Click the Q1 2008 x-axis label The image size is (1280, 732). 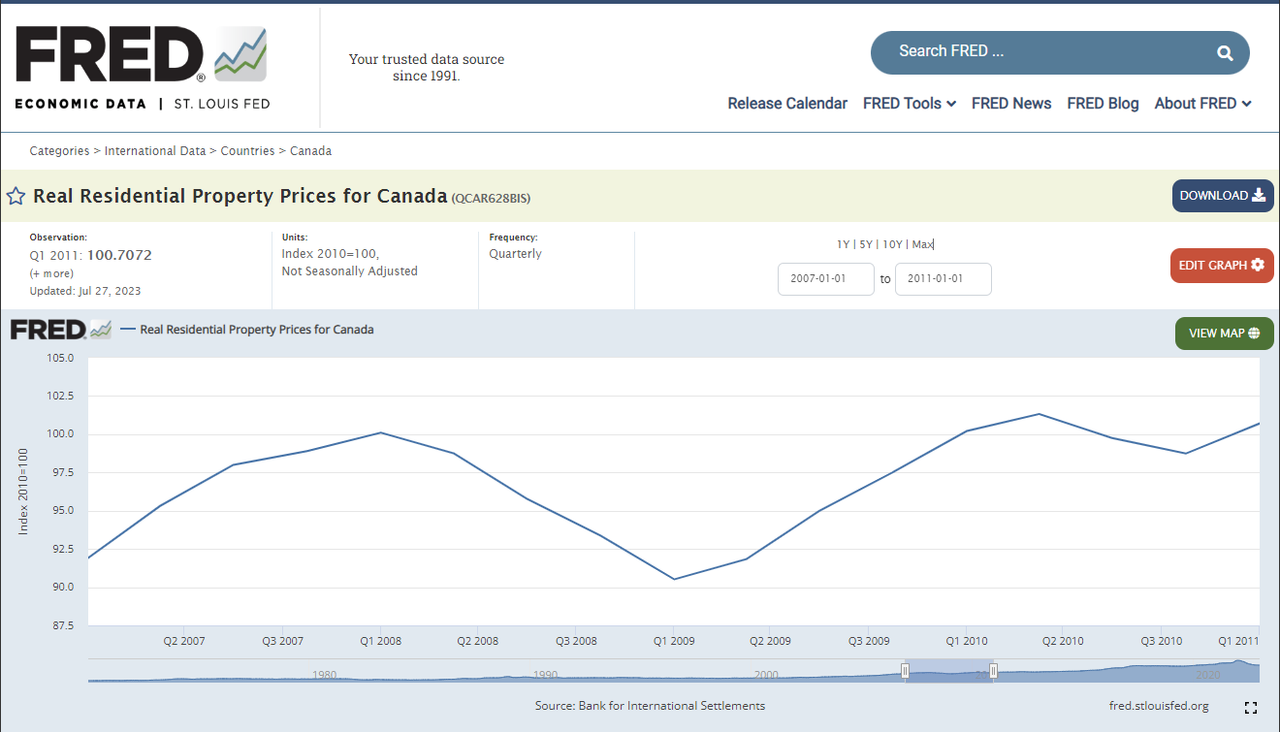click(x=380, y=641)
